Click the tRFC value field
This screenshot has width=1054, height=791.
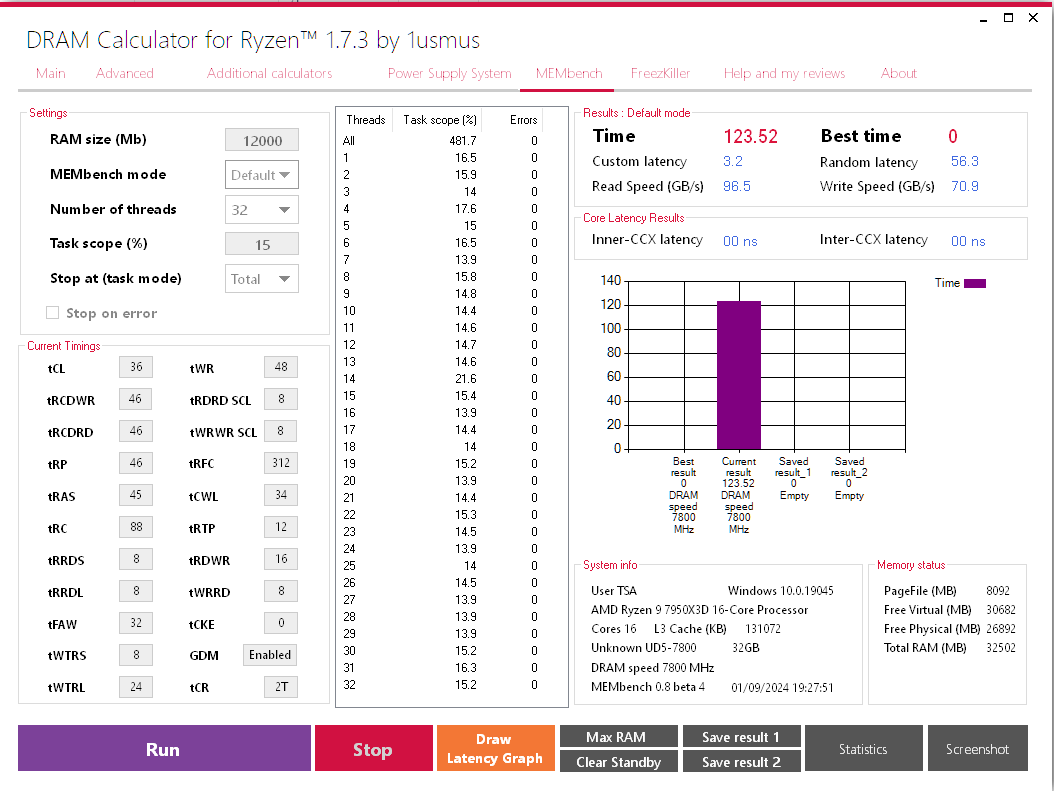point(281,462)
